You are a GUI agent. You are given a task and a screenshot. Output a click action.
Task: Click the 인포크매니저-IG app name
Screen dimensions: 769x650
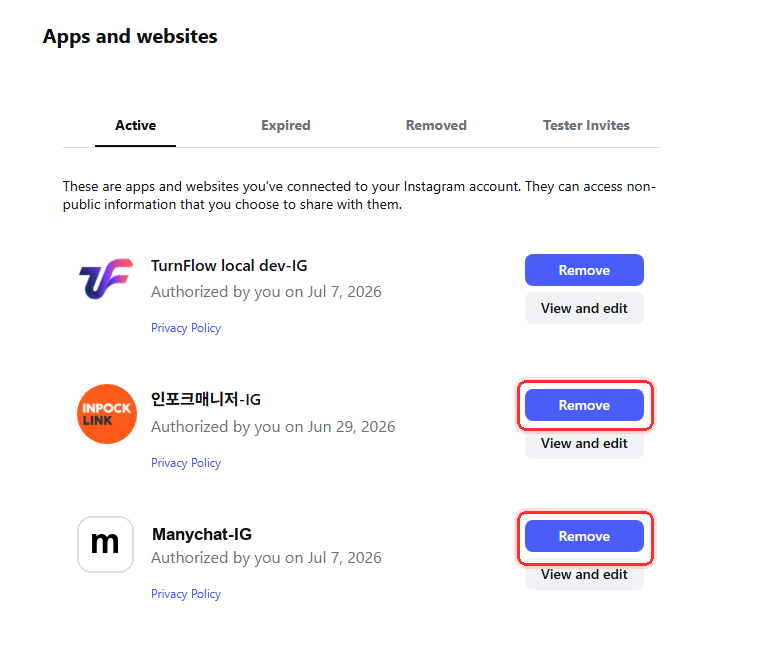click(x=206, y=399)
